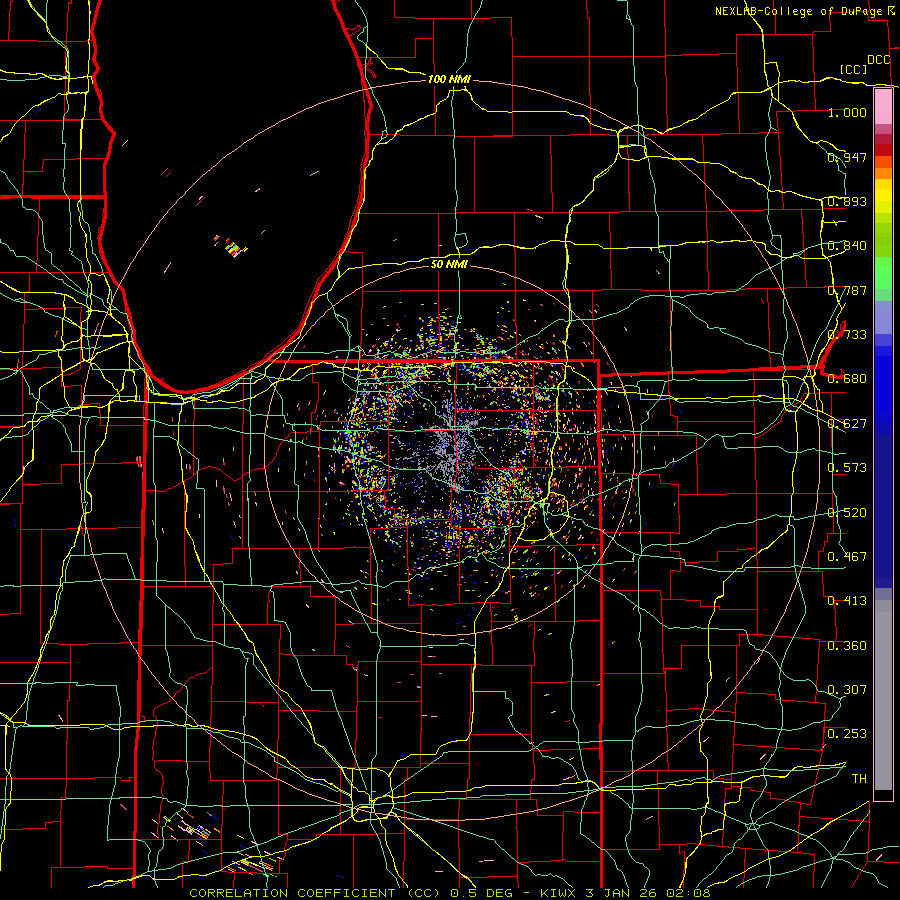
Task: Click the 0.840 scale value
Action: coord(847,245)
